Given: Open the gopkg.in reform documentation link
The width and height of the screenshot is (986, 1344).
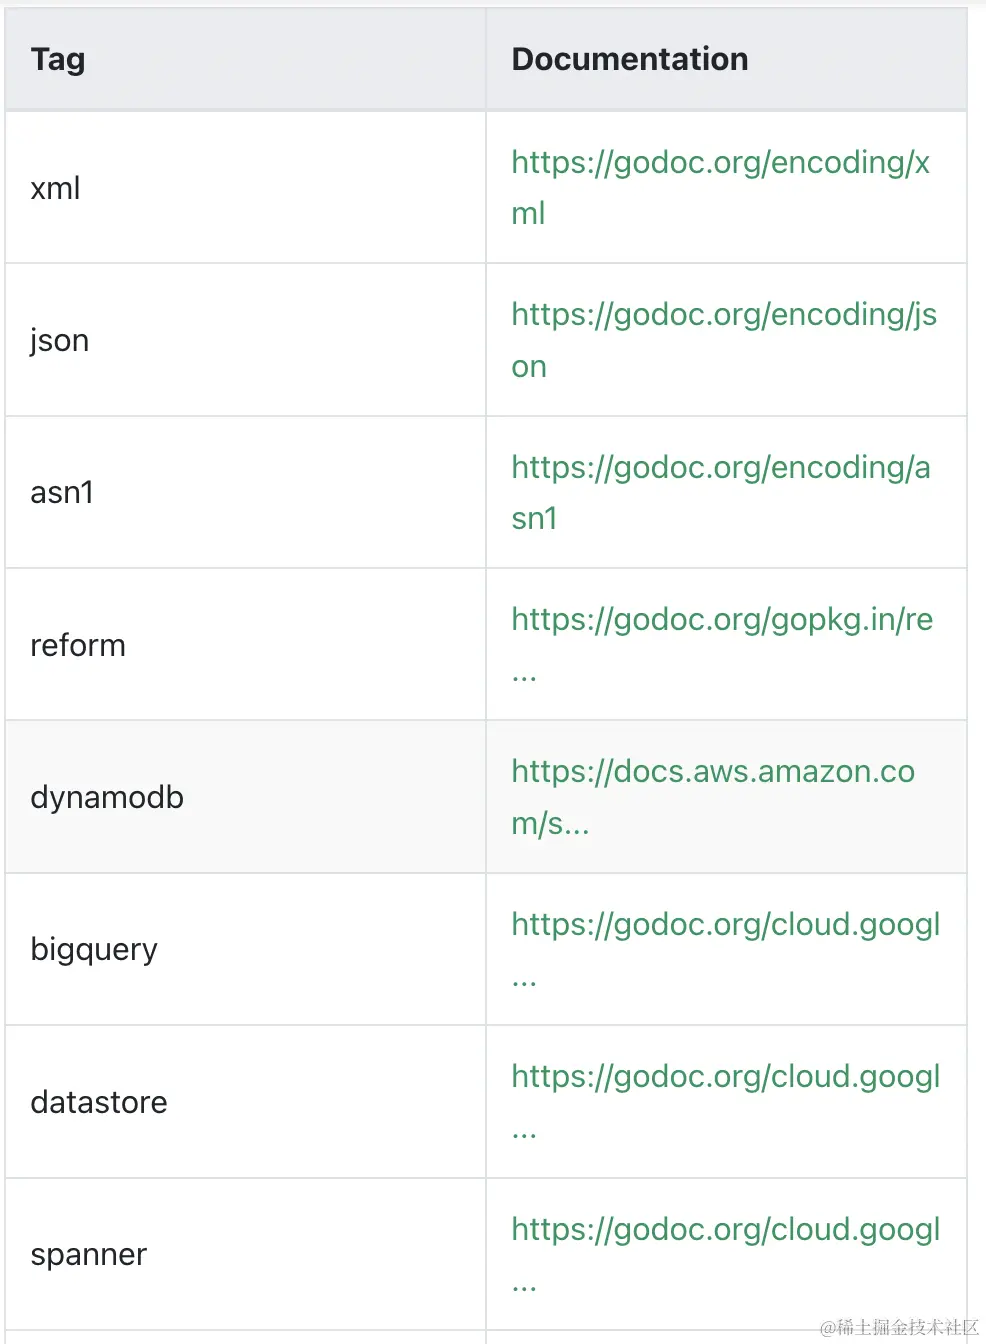Looking at the screenshot, I should pyautogui.click(x=721, y=644).
